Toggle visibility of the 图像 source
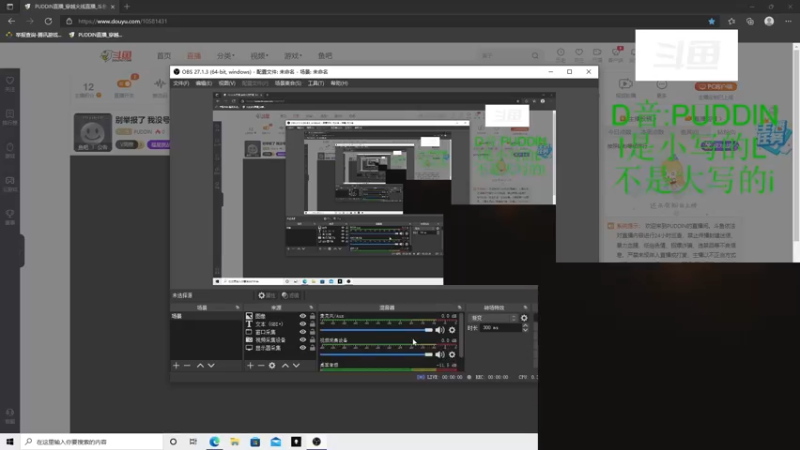 (x=303, y=316)
